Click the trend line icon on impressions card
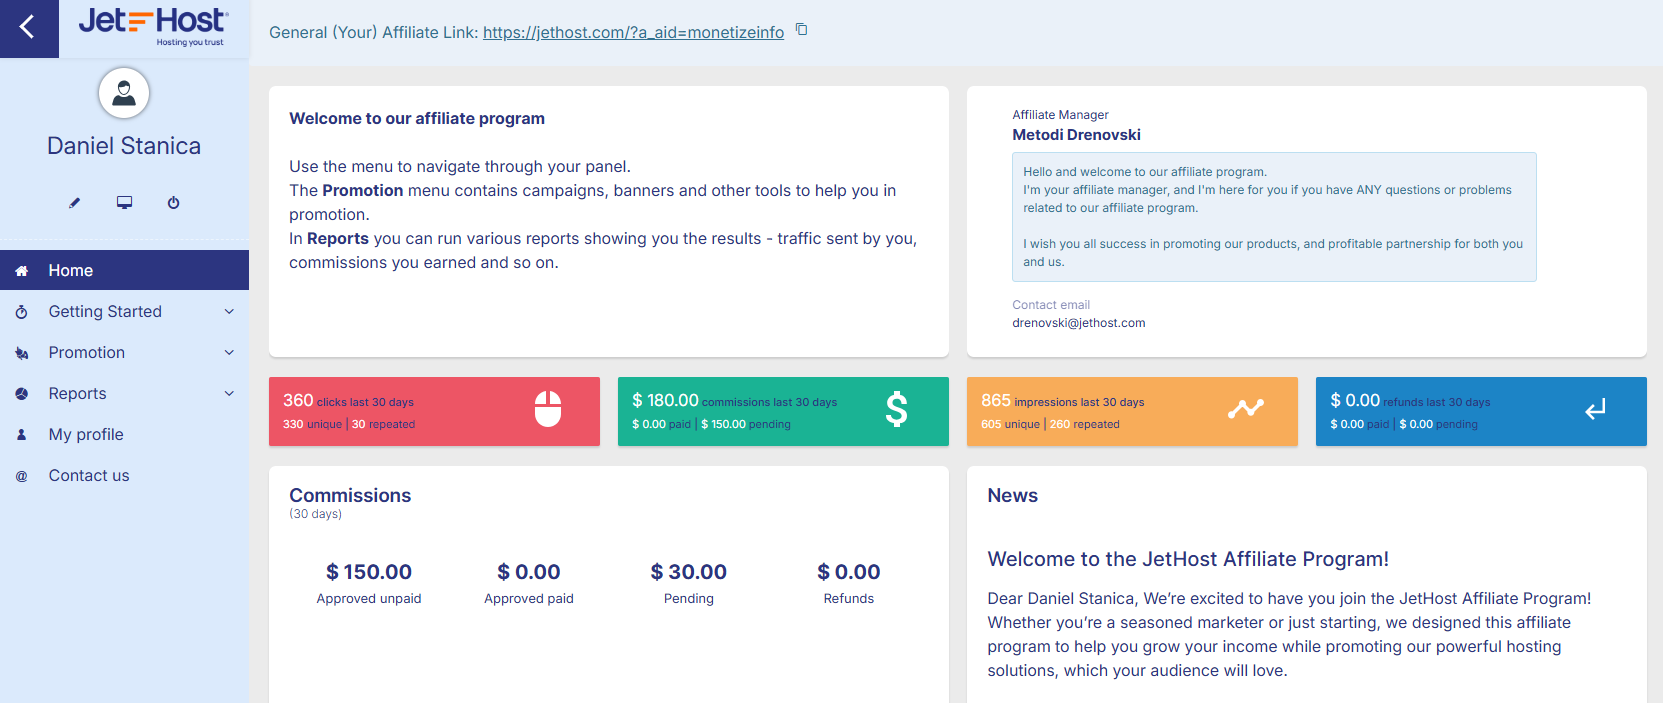This screenshot has width=1663, height=703. [1246, 408]
